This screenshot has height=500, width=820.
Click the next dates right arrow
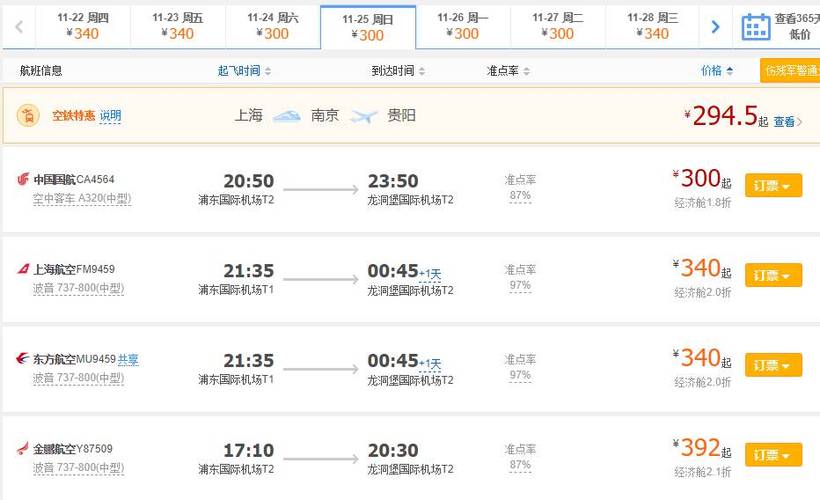point(715,27)
